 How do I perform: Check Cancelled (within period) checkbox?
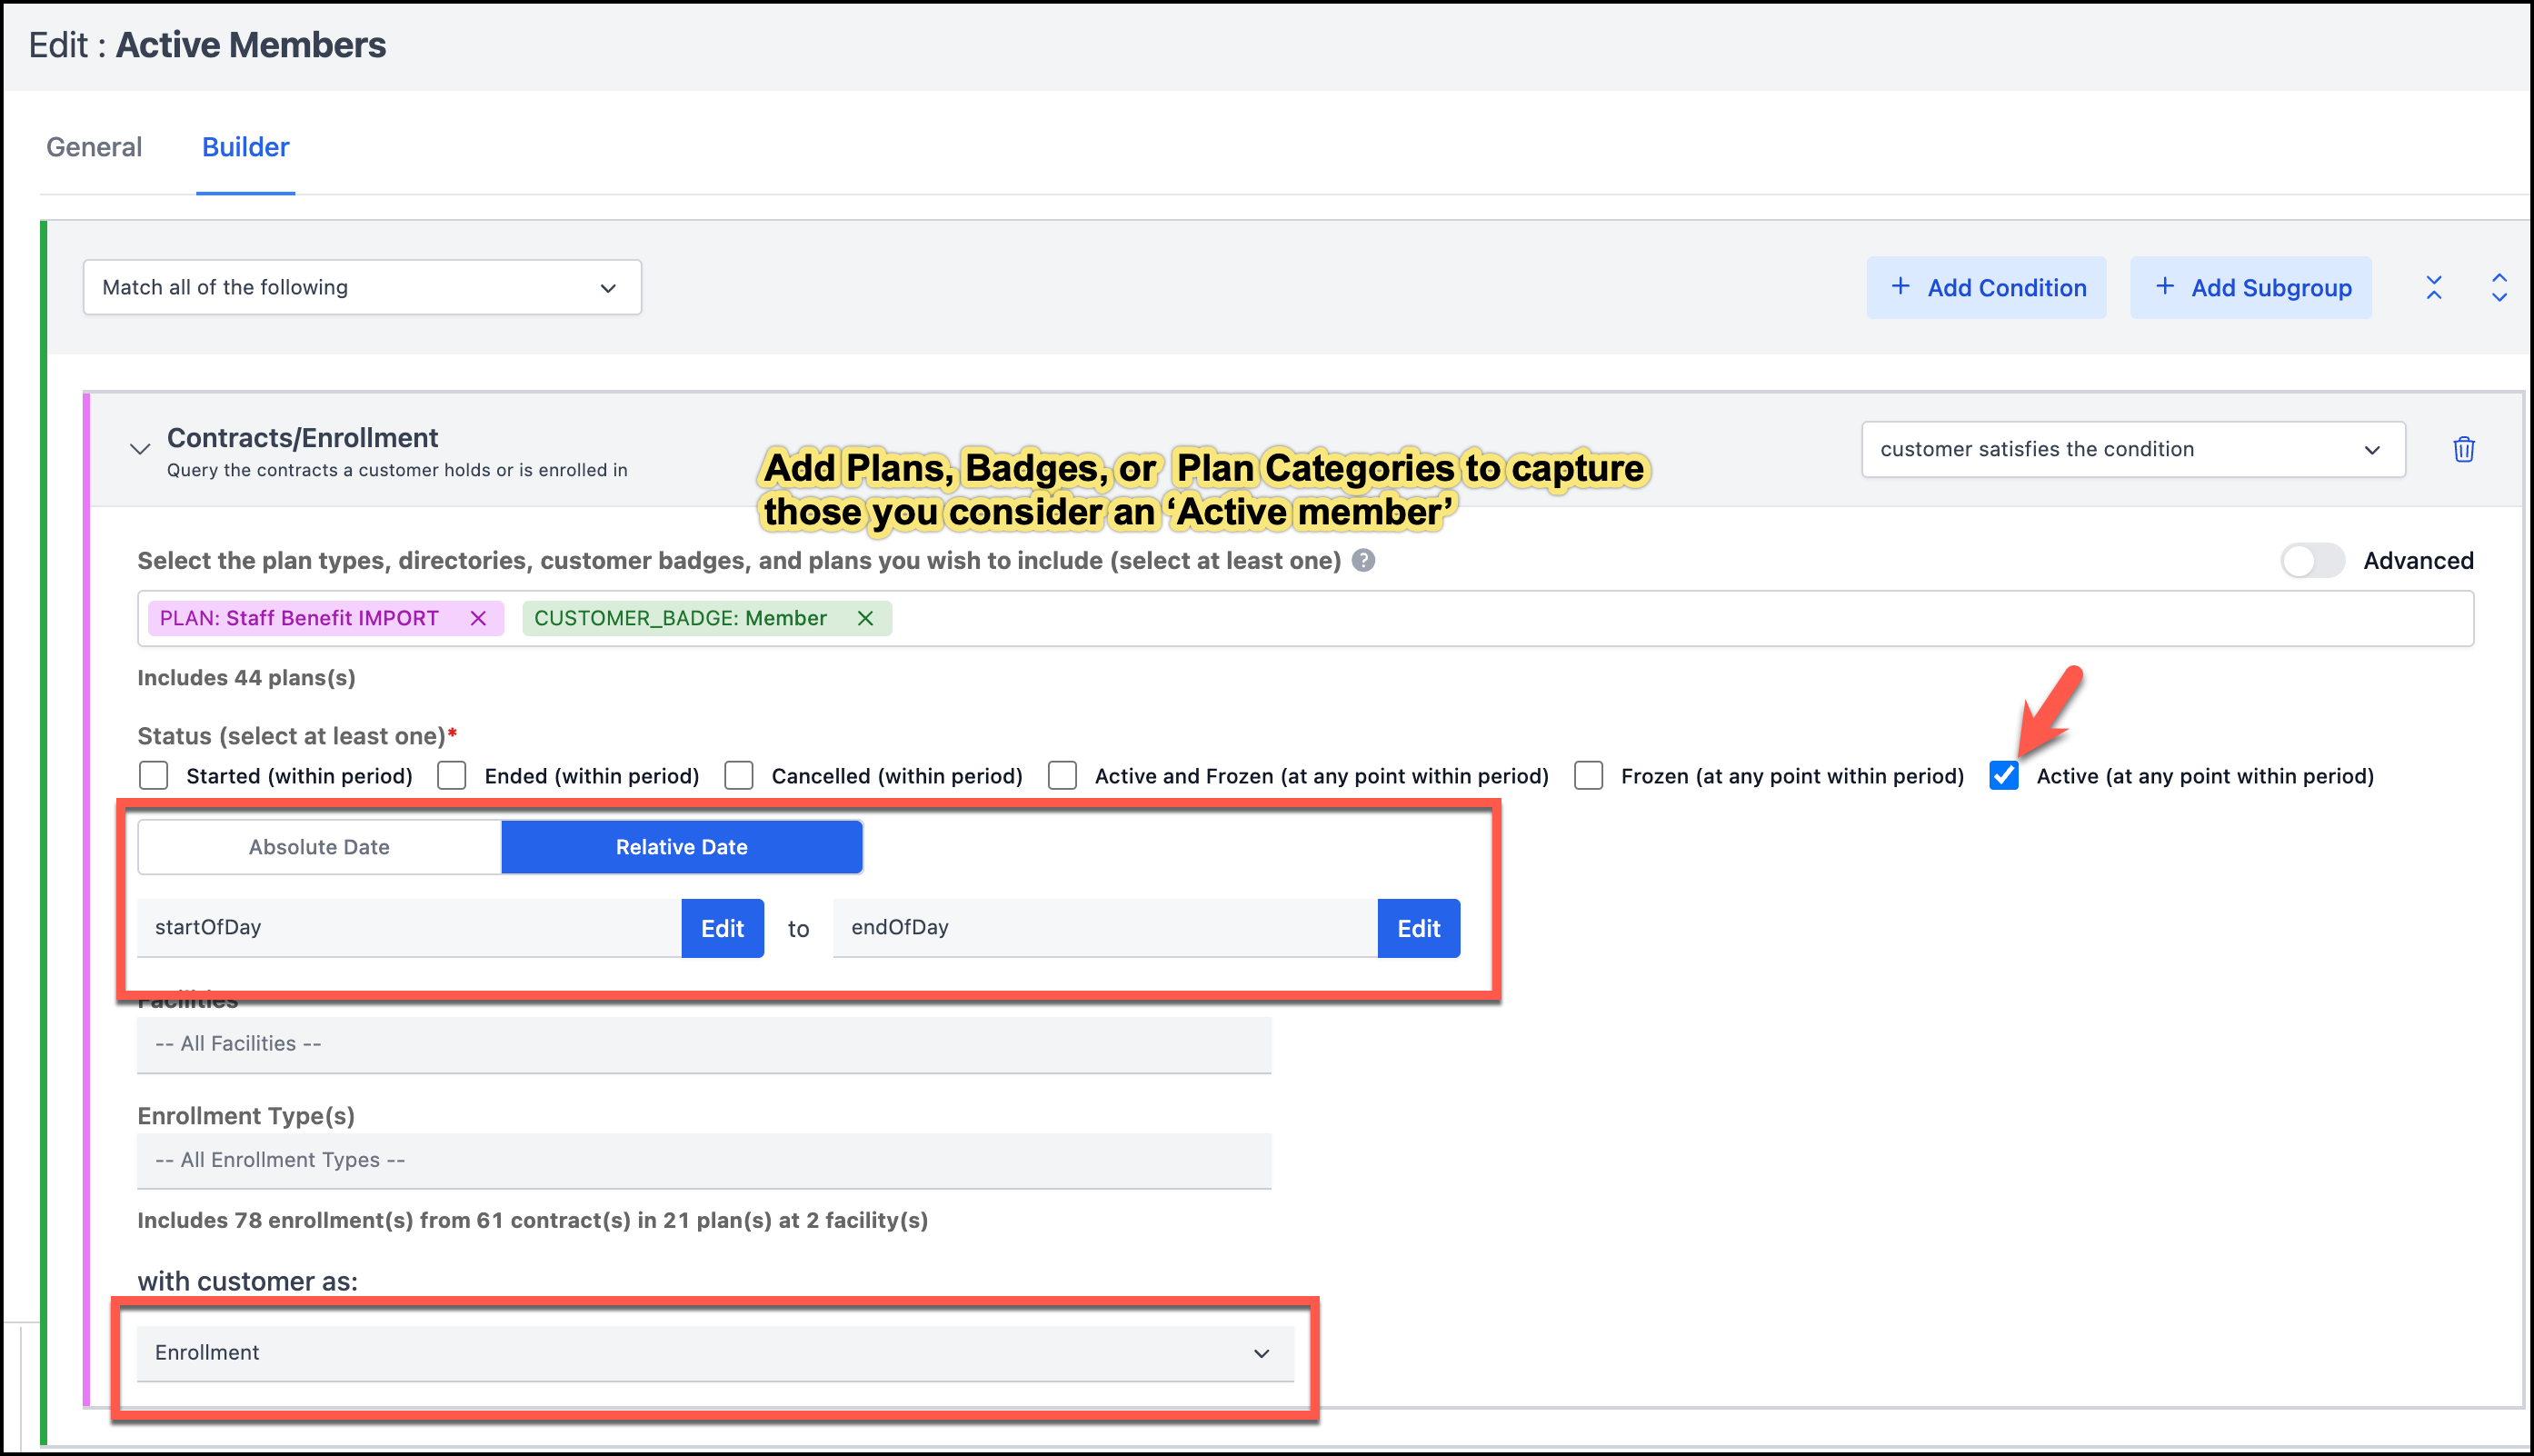(x=739, y=776)
